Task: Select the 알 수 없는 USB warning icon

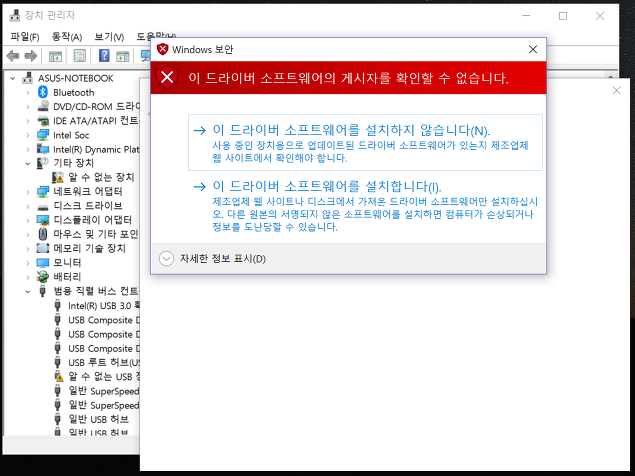Action: [59, 376]
